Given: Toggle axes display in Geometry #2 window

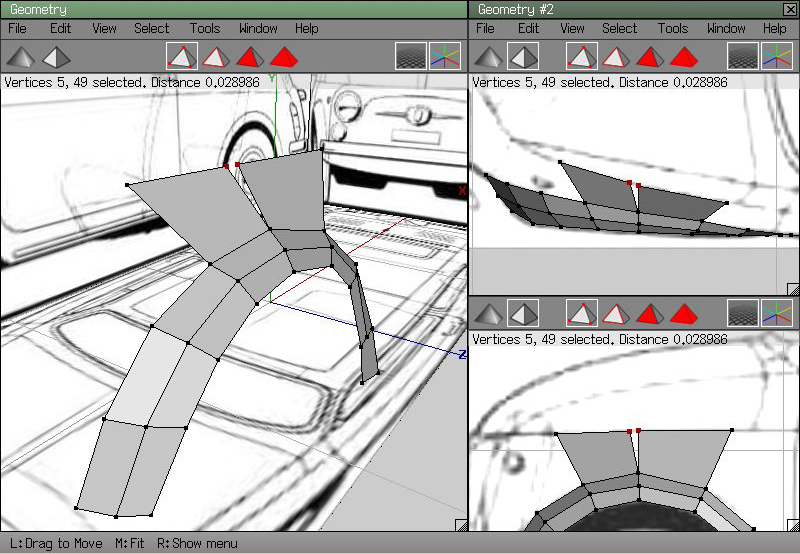Looking at the screenshot, I should pyautogui.click(x=777, y=56).
